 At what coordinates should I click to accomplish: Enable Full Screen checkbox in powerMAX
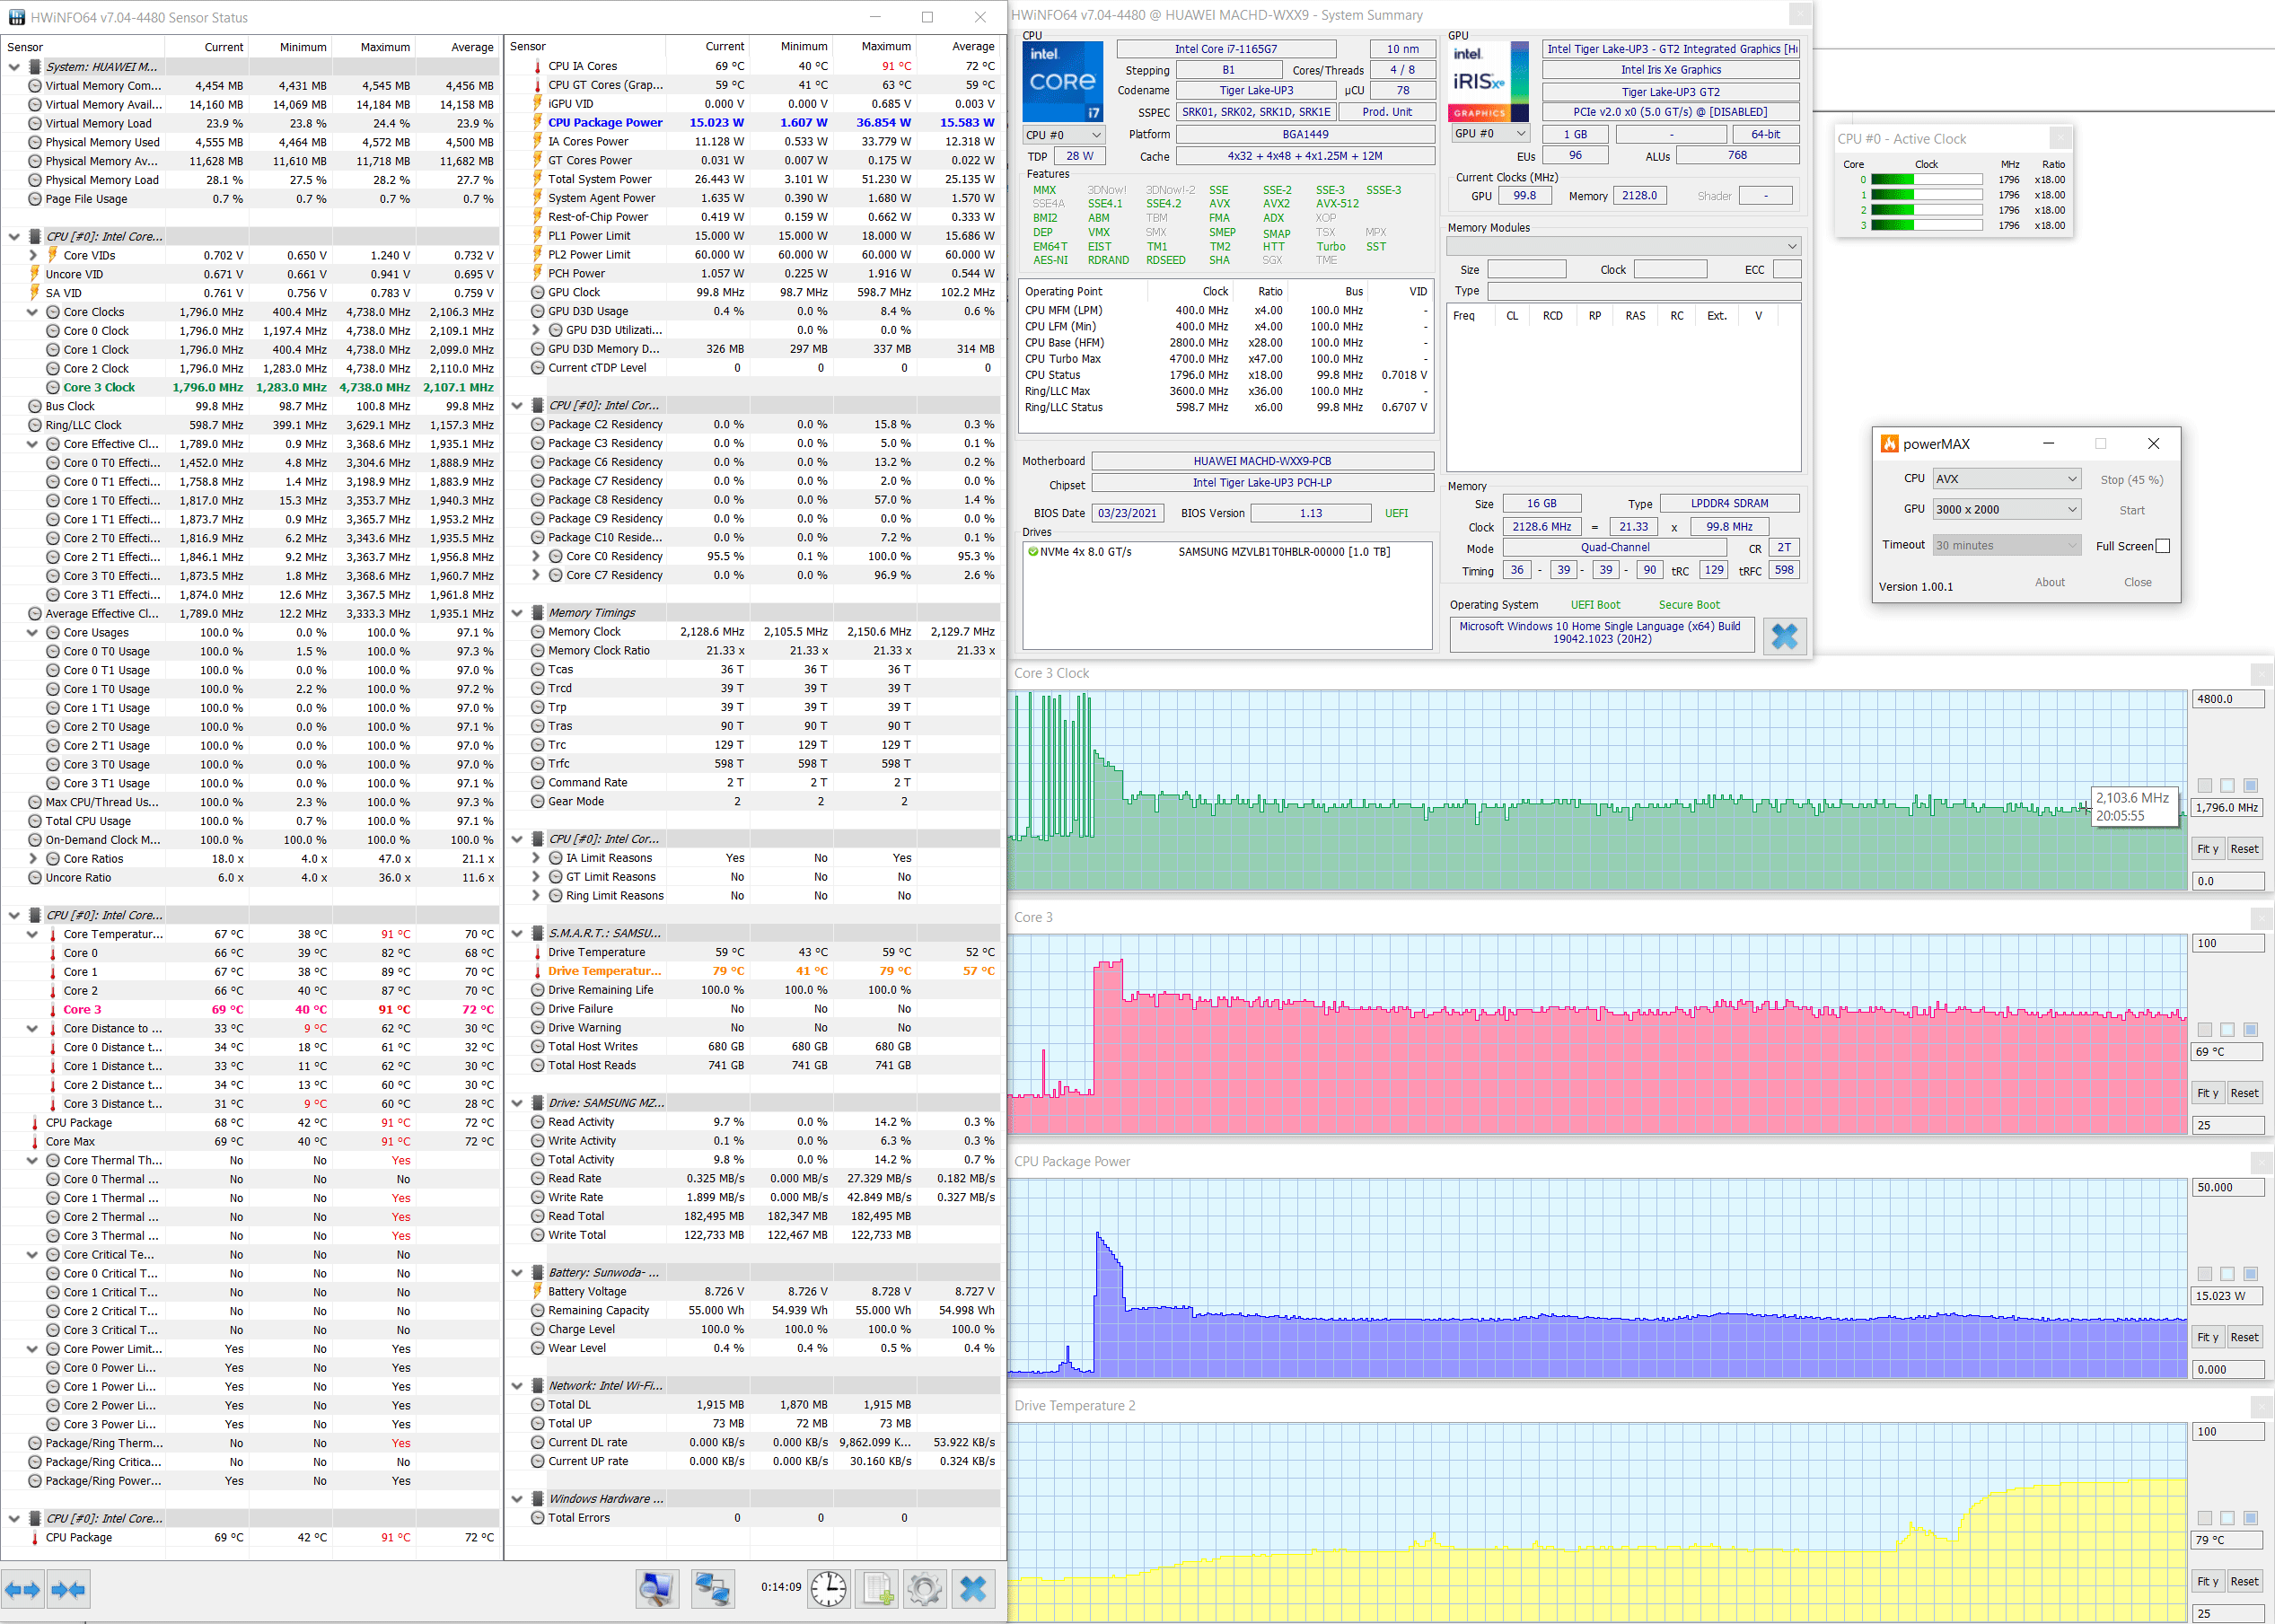coord(2162,546)
